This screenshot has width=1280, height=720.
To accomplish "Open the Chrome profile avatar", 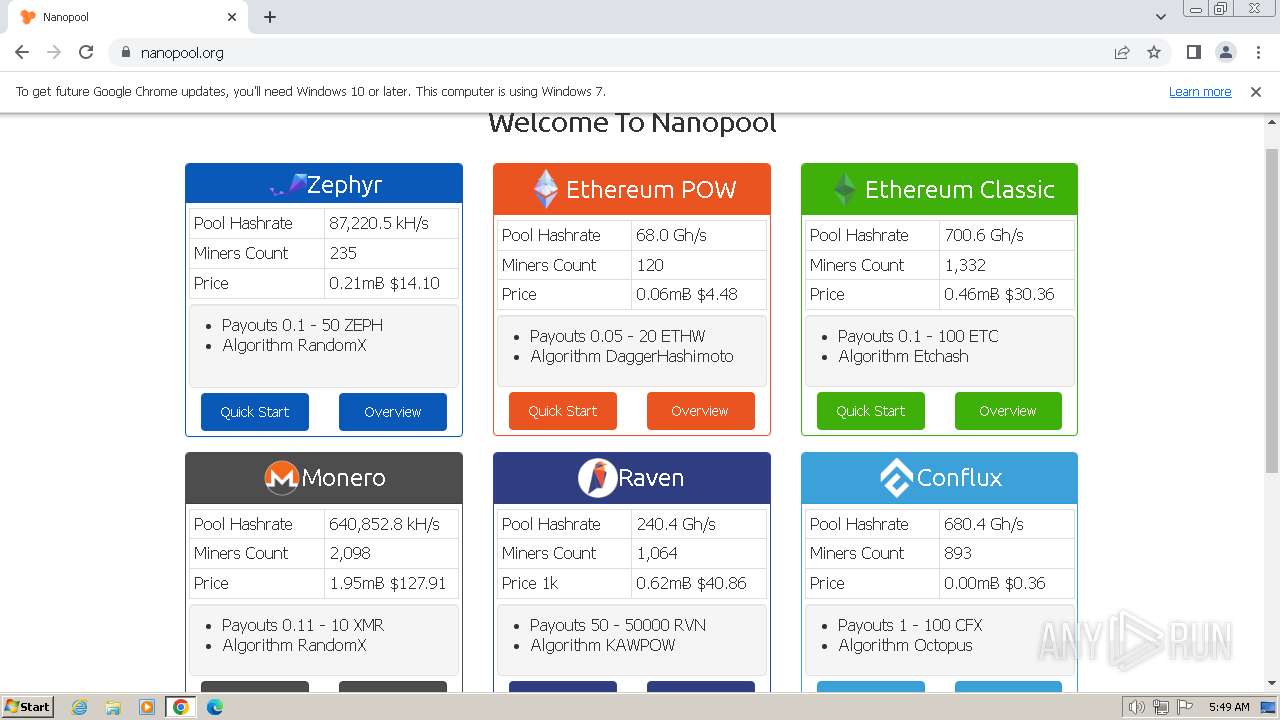I will coord(1225,52).
